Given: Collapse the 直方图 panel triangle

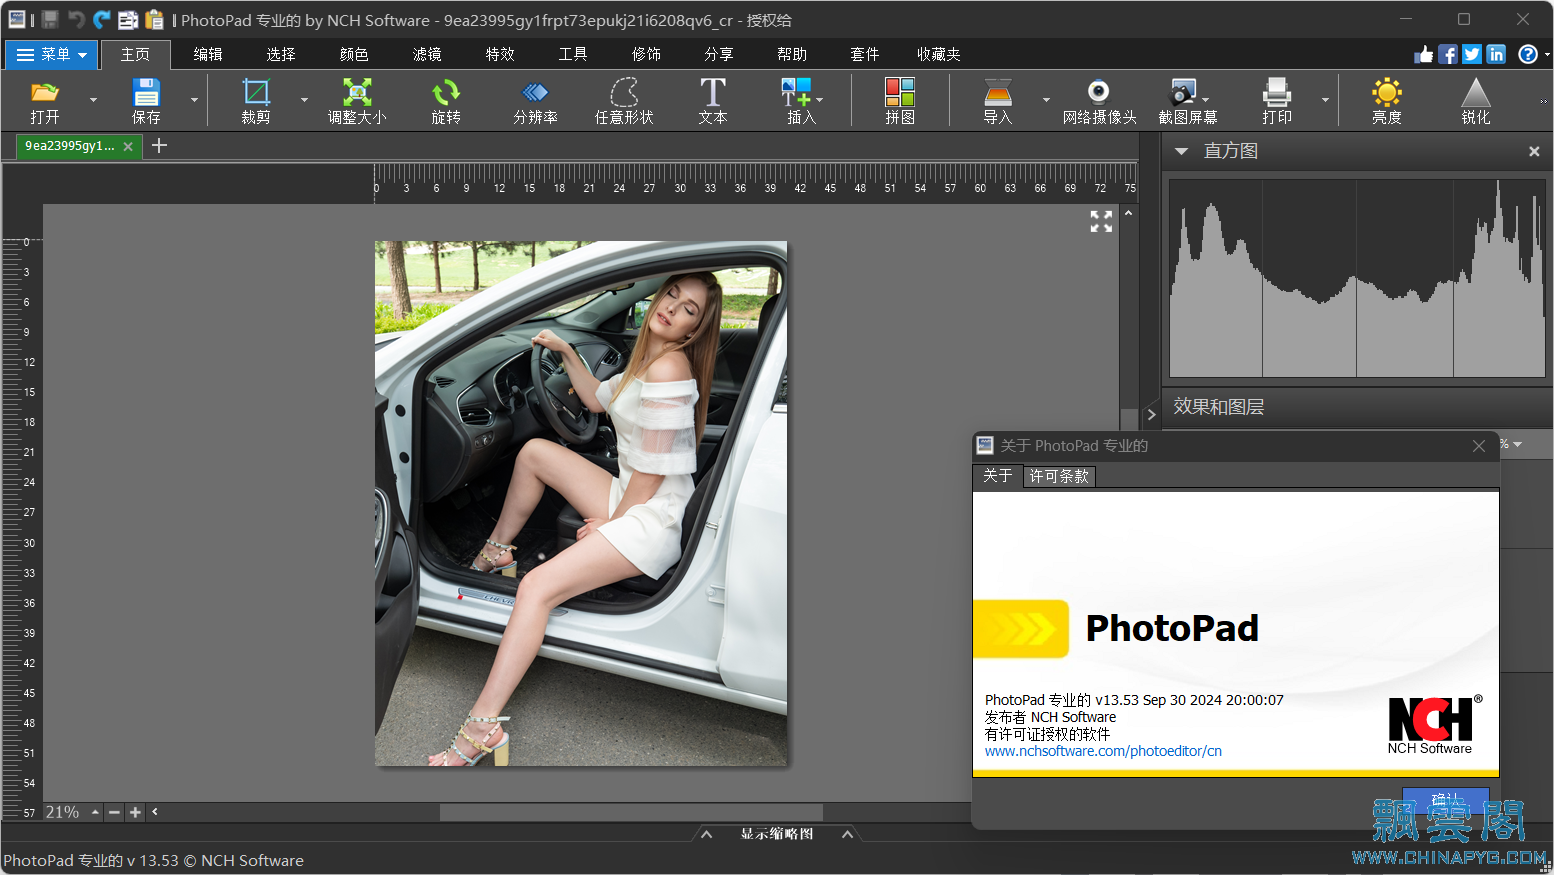Looking at the screenshot, I should tap(1181, 151).
